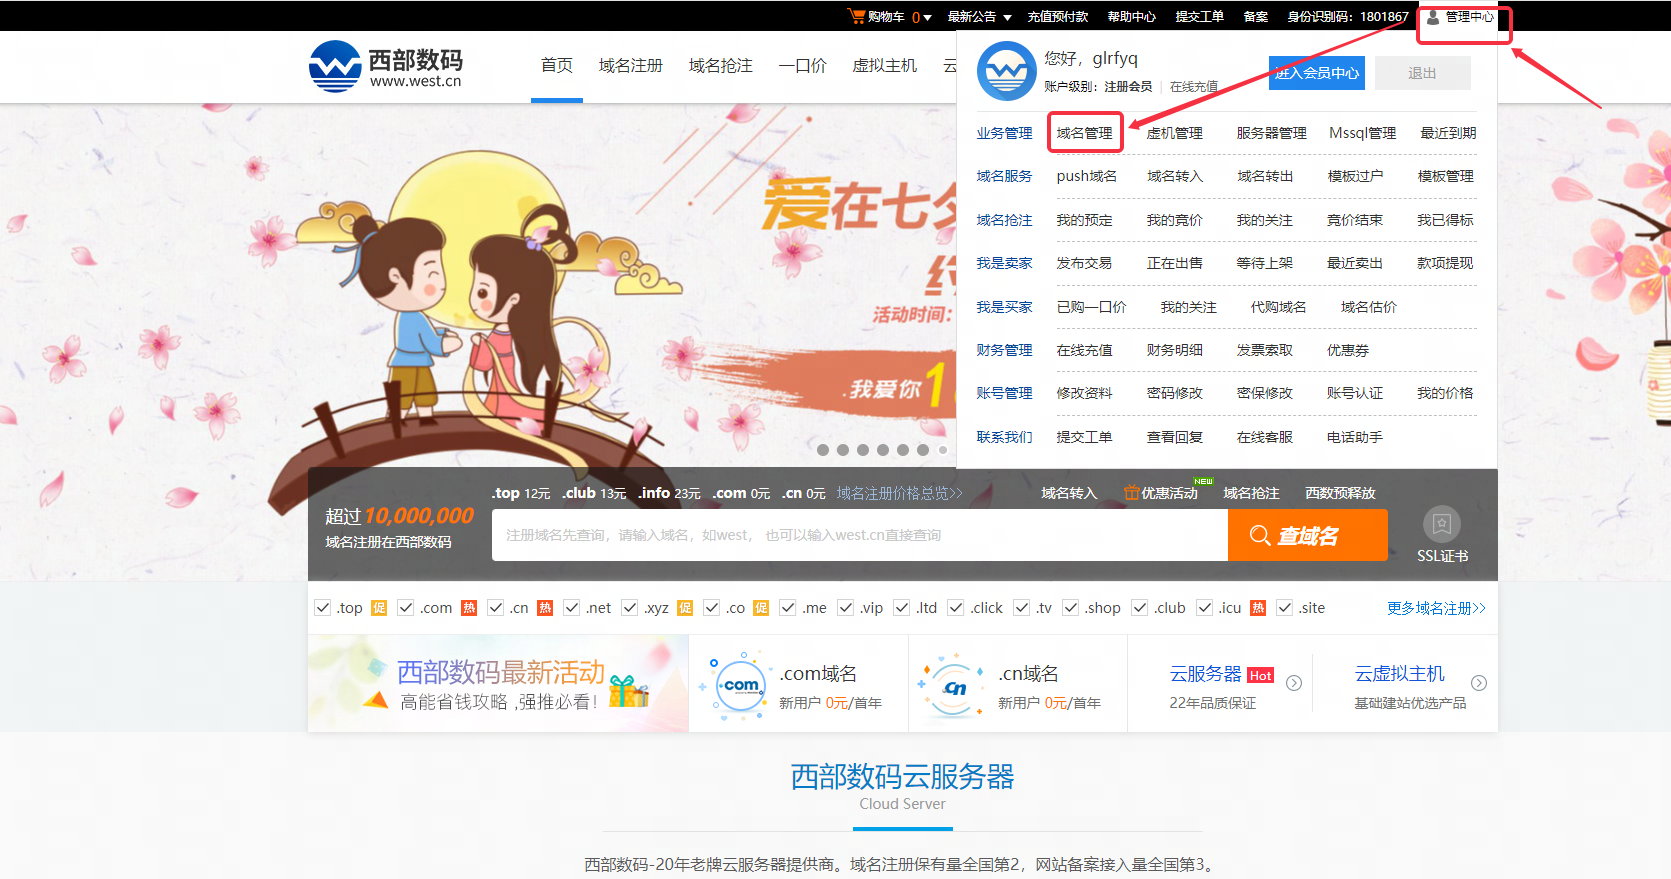The width and height of the screenshot is (1671, 879).
Task: Select the first banner carousel dot
Action: (x=823, y=450)
